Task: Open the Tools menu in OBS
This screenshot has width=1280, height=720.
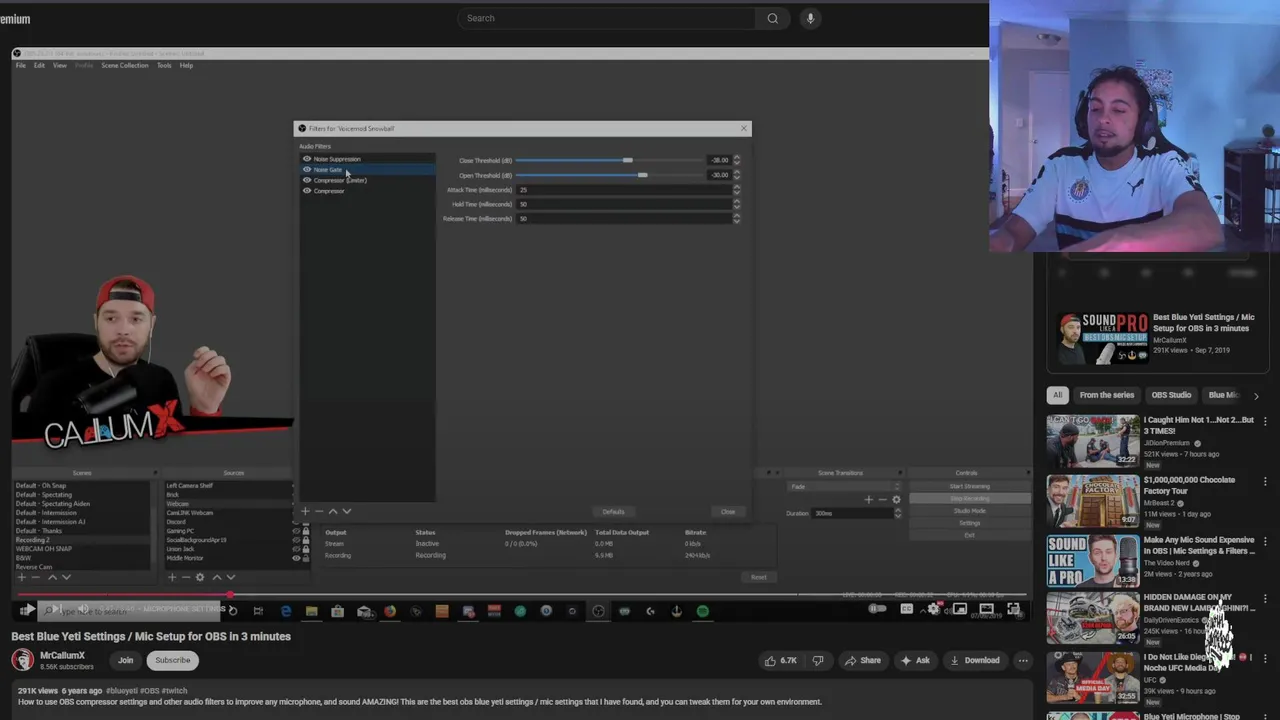Action: [164, 65]
